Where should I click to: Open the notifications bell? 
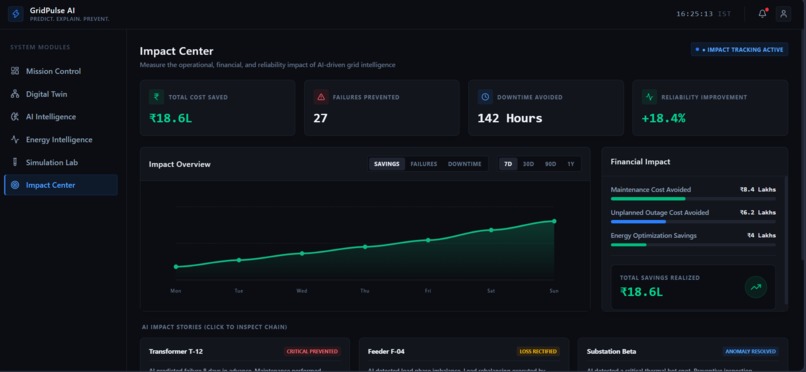(x=762, y=14)
